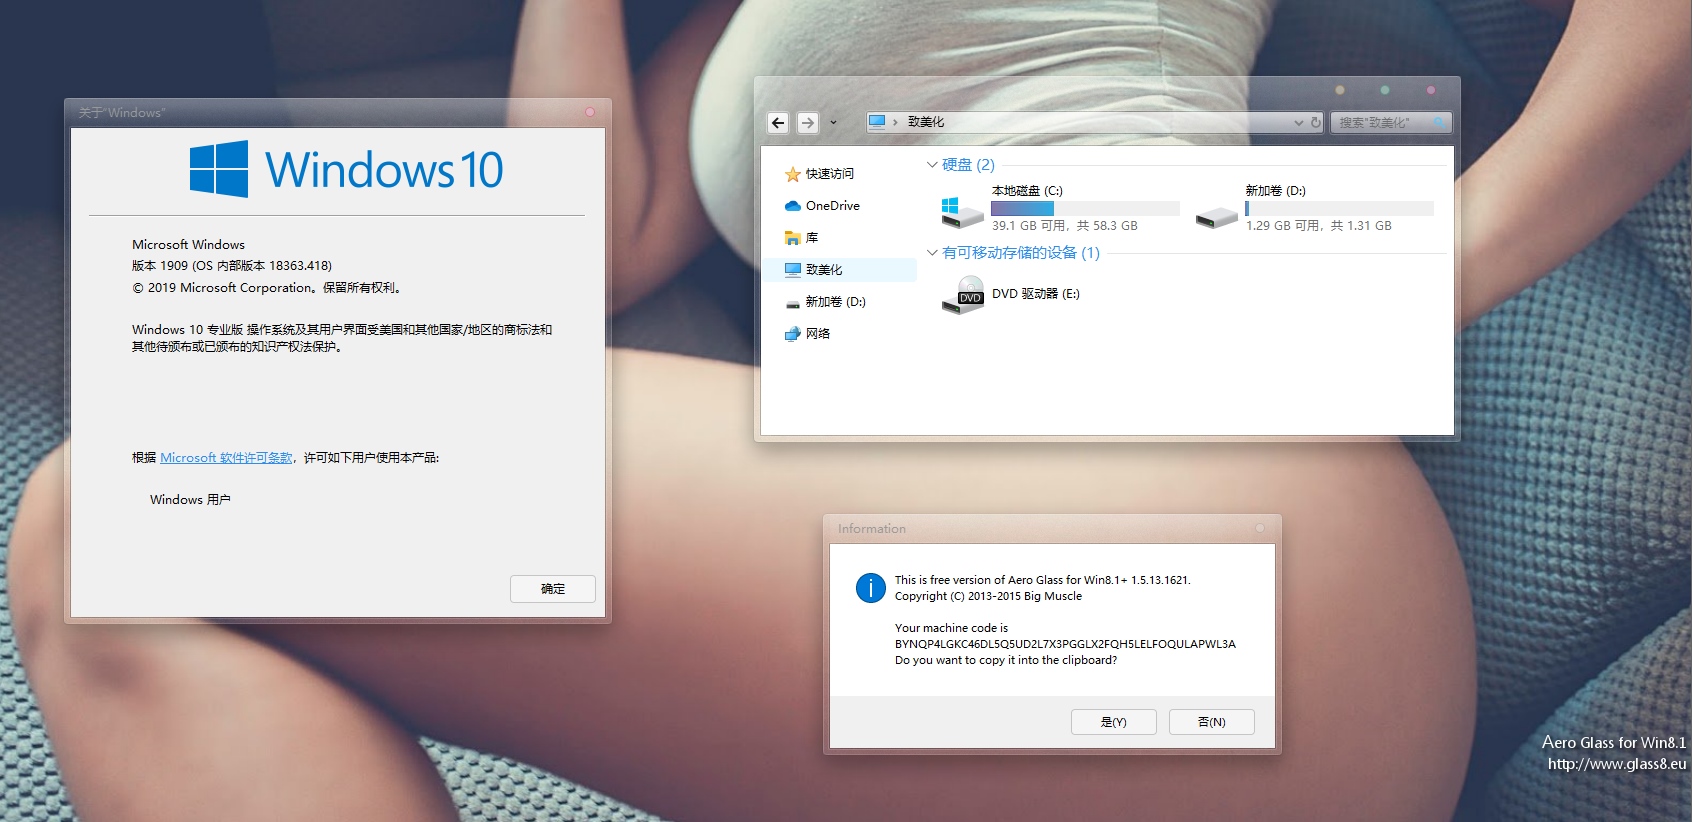Click 是(Y) in Information dialog

point(1113,722)
